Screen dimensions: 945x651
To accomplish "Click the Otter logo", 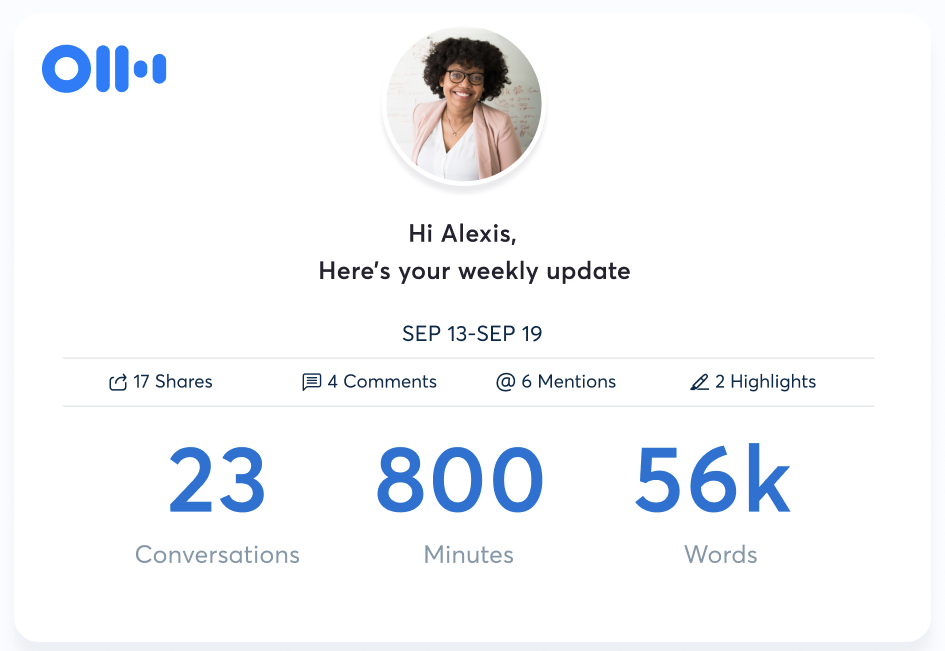I will pyautogui.click(x=104, y=69).
